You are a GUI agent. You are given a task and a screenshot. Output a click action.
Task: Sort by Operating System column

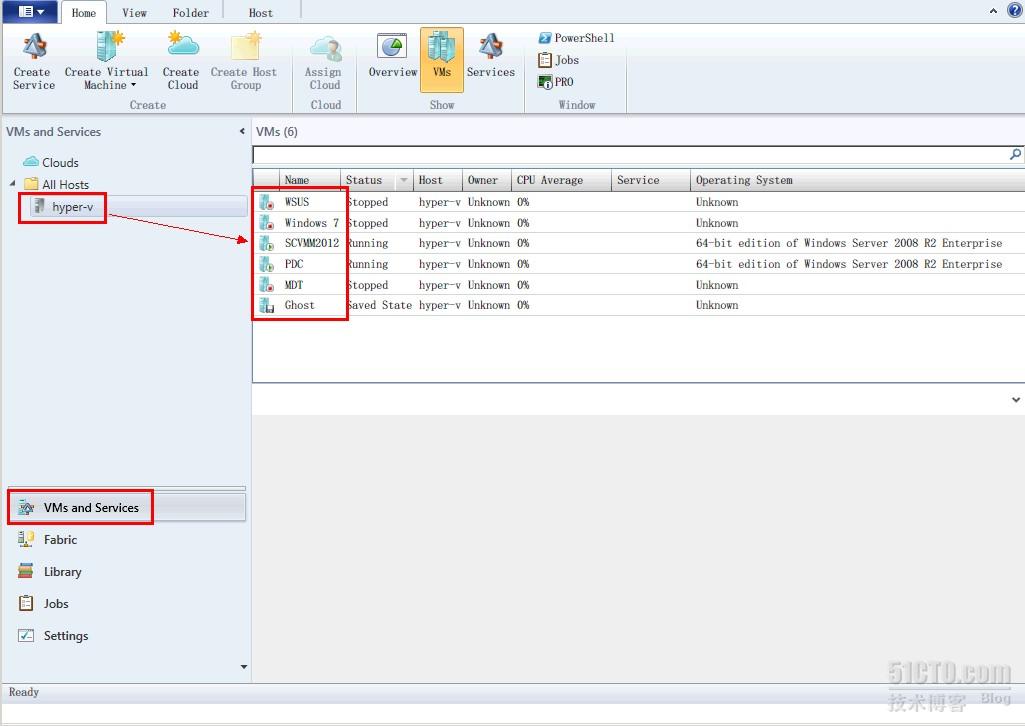coord(857,180)
